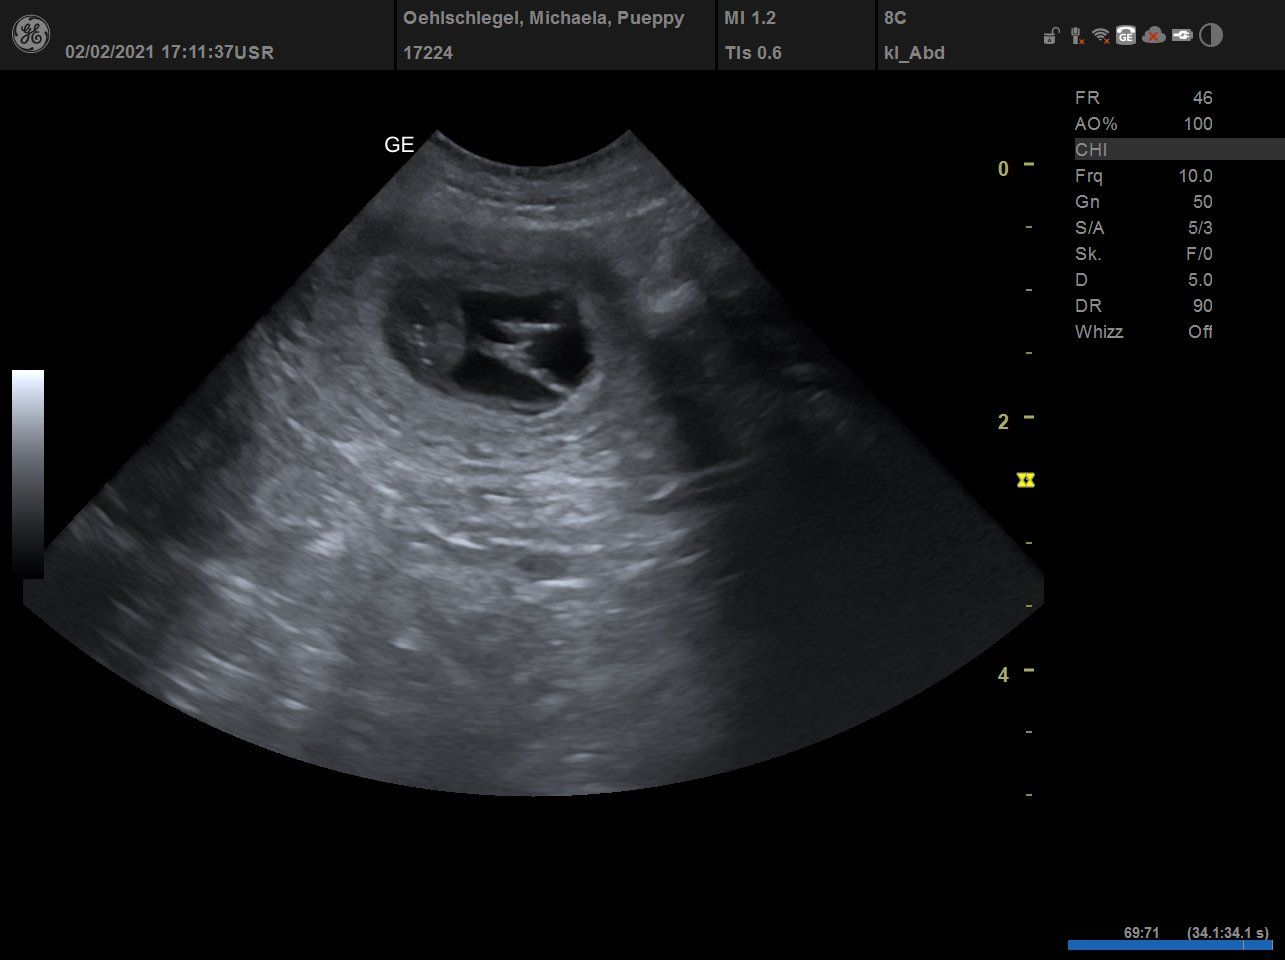Click the battery power plug icon
This screenshot has width=1285, height=960.
[1182, 36]
